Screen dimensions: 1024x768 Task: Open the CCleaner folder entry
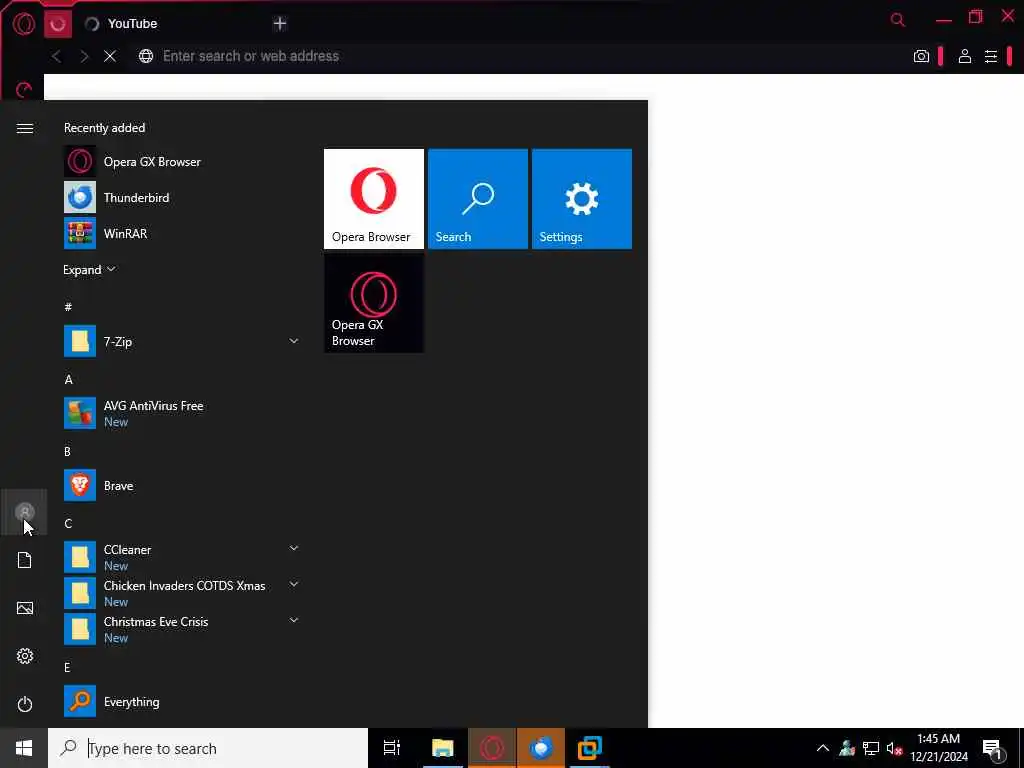tap(183, 557)
